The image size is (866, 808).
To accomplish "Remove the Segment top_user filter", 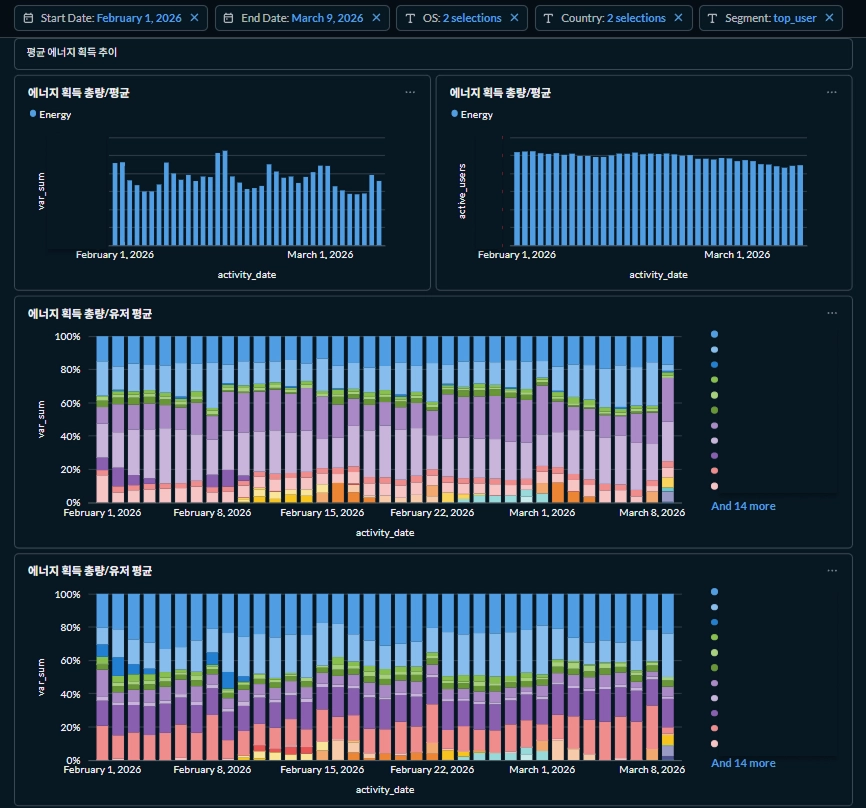I will pos(829,18).
